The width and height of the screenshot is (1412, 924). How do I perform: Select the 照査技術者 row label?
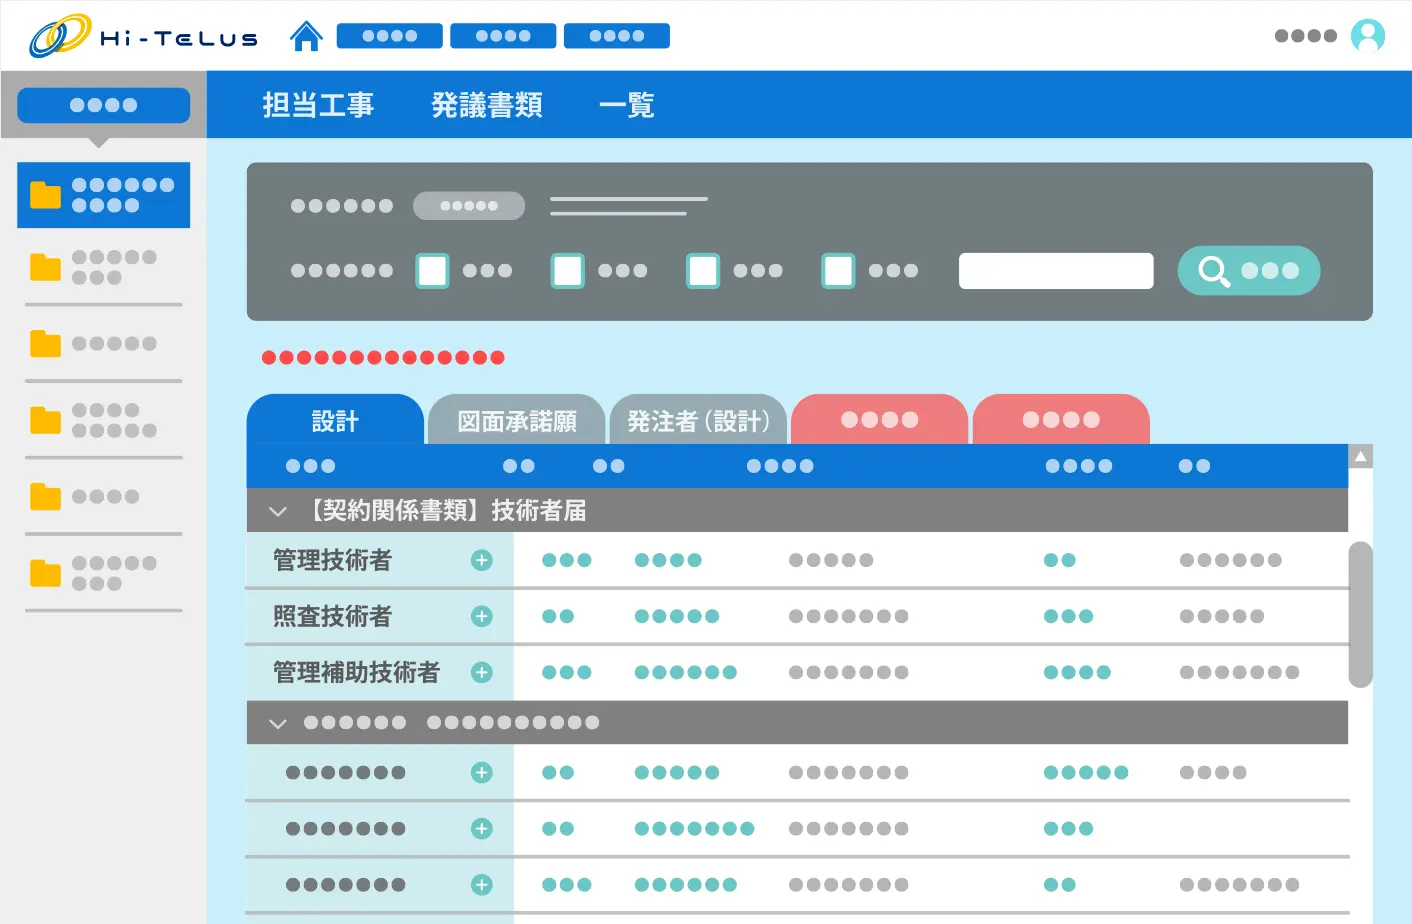point(332,616)
